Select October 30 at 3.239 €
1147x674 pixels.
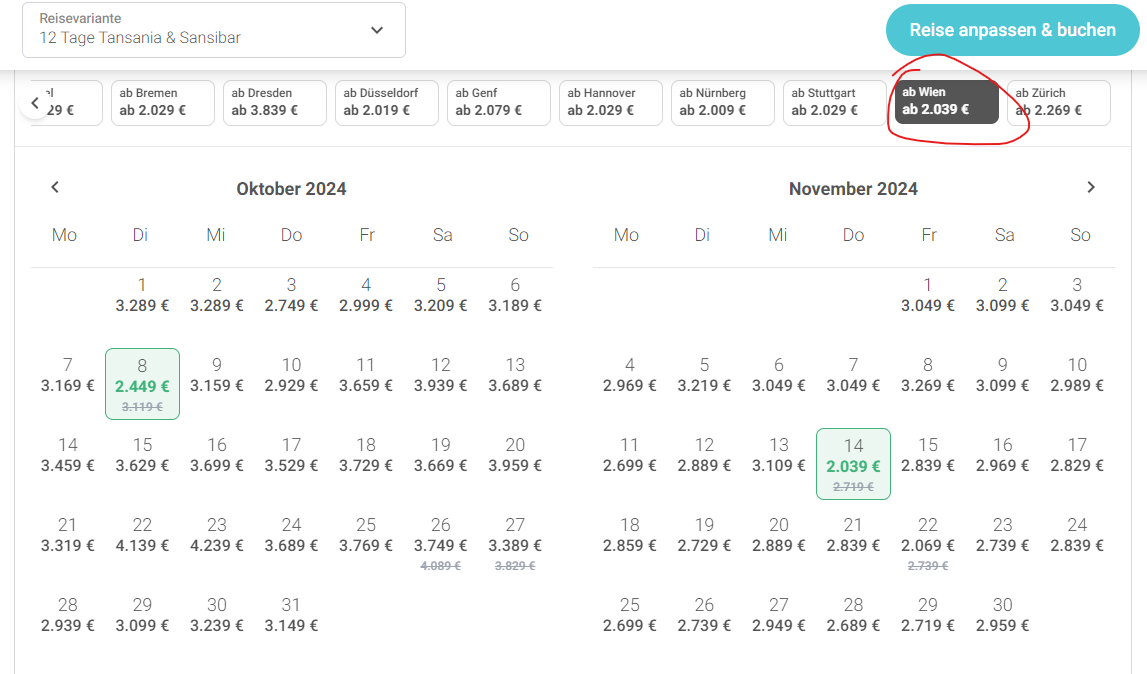(217, 615)
